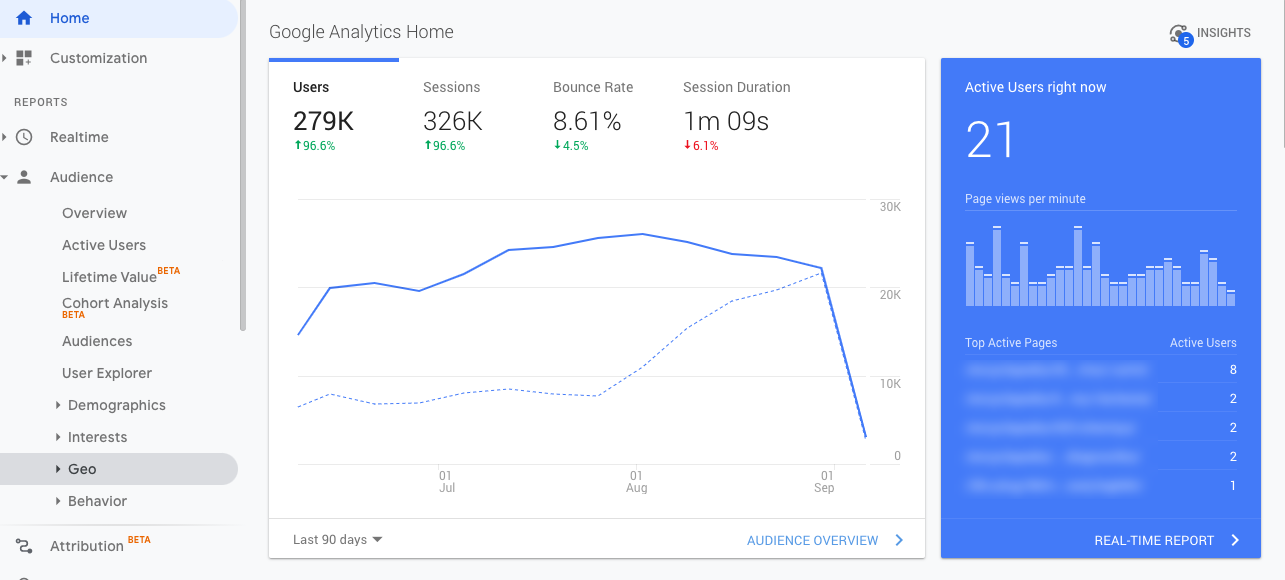Expand the Demographics submenu
This screenshot has height=580, width=1285.
(x=58, y=405)
